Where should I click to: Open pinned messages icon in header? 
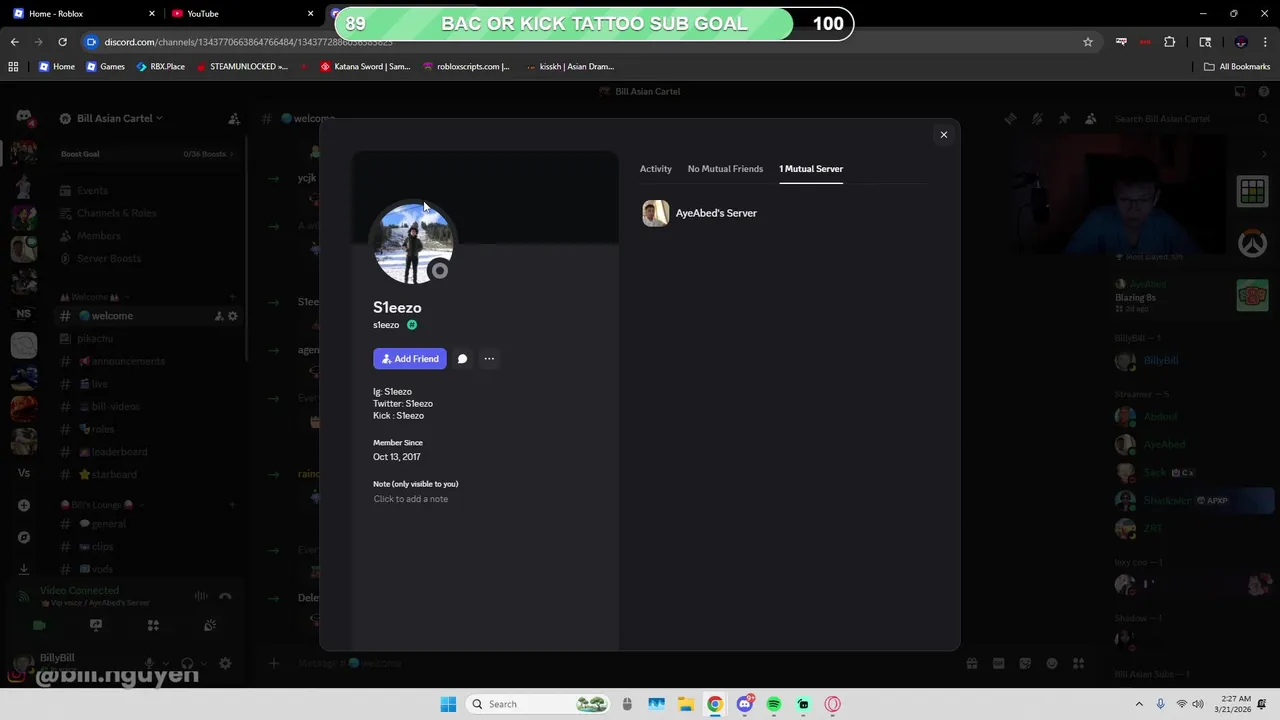tap(1064, 119)
